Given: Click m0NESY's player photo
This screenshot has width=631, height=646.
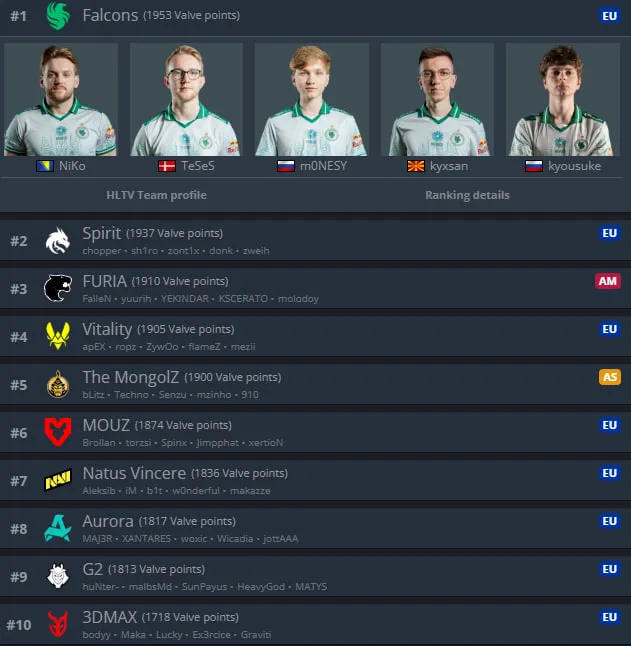Looking at the screenshot, I should click(x=311, y=99).
